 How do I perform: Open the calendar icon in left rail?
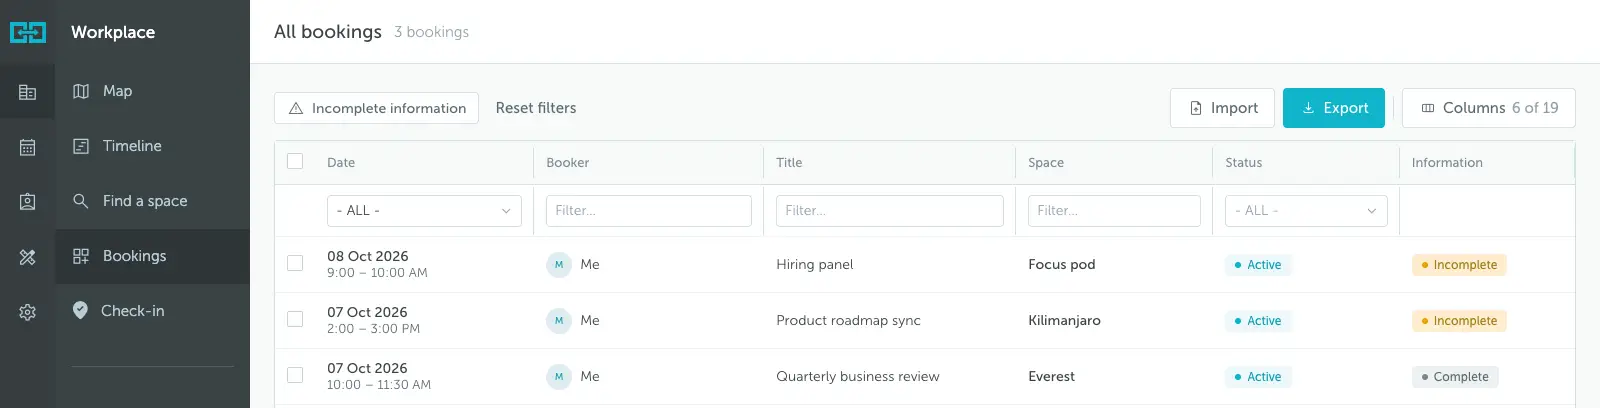[x=27, y=147]
